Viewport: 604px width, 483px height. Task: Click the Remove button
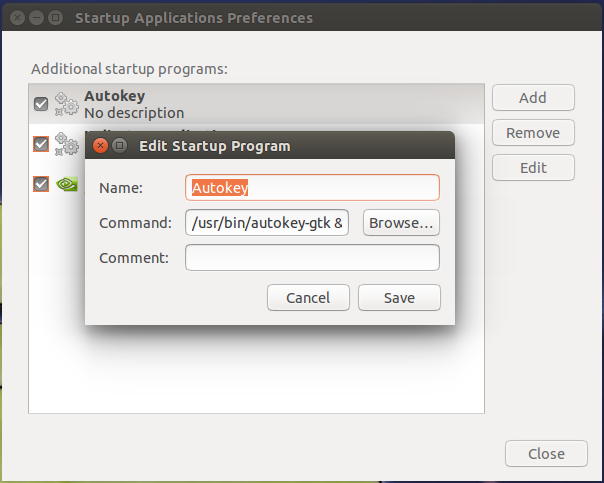533,133
